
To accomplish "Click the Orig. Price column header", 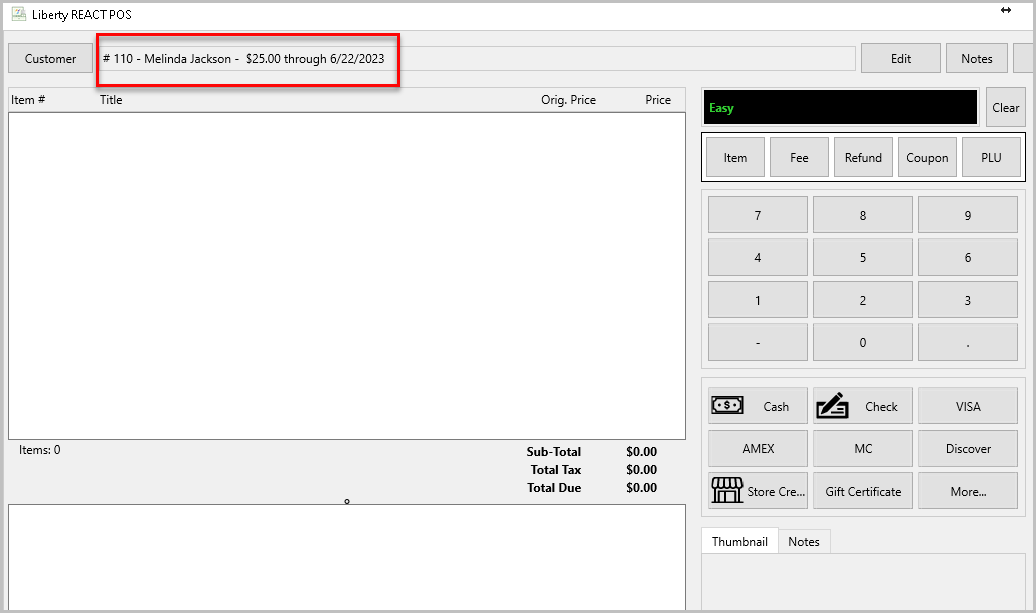I will 568,100.
